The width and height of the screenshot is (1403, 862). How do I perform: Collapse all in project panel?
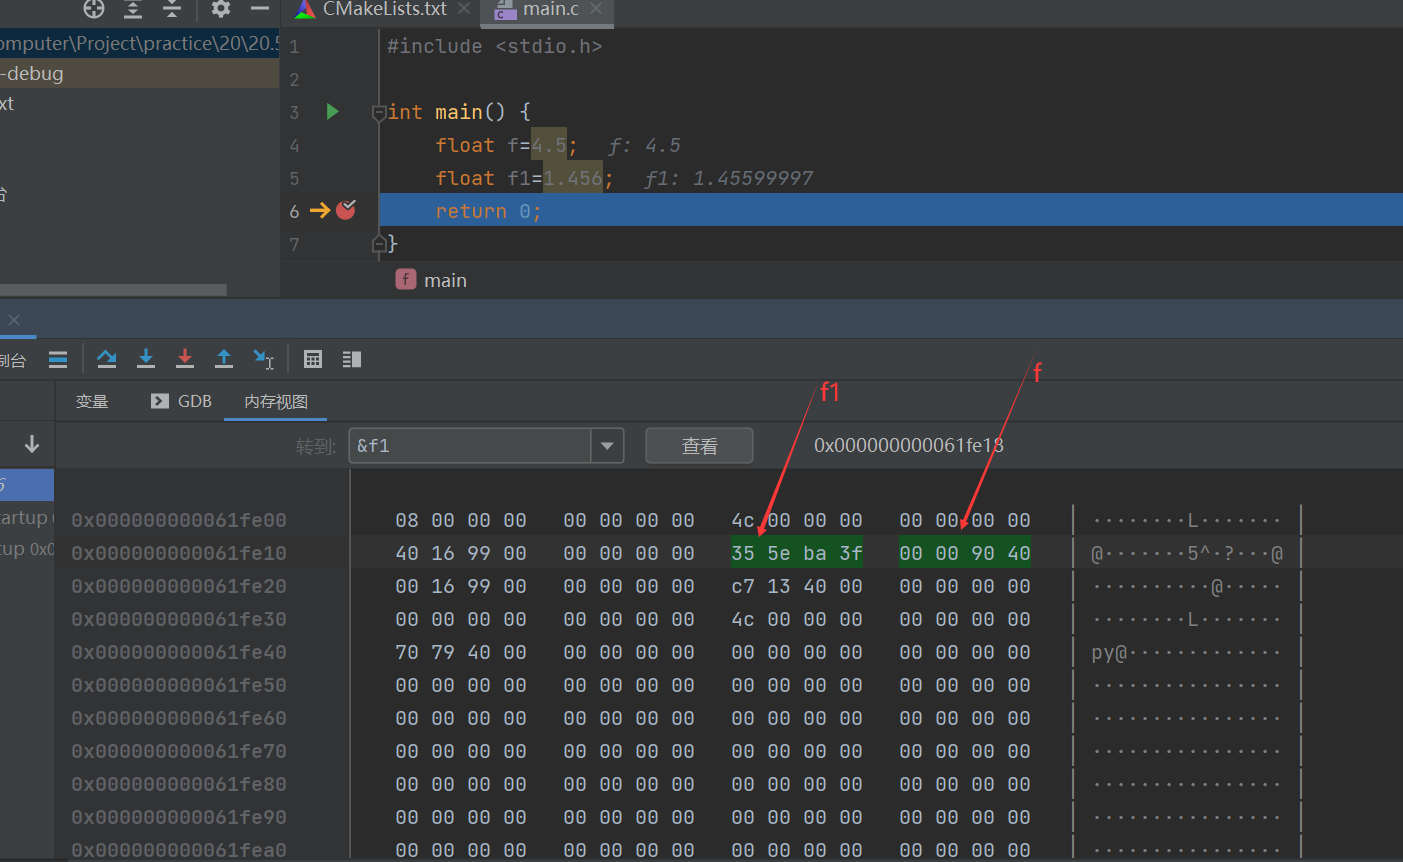pos(172,9)
